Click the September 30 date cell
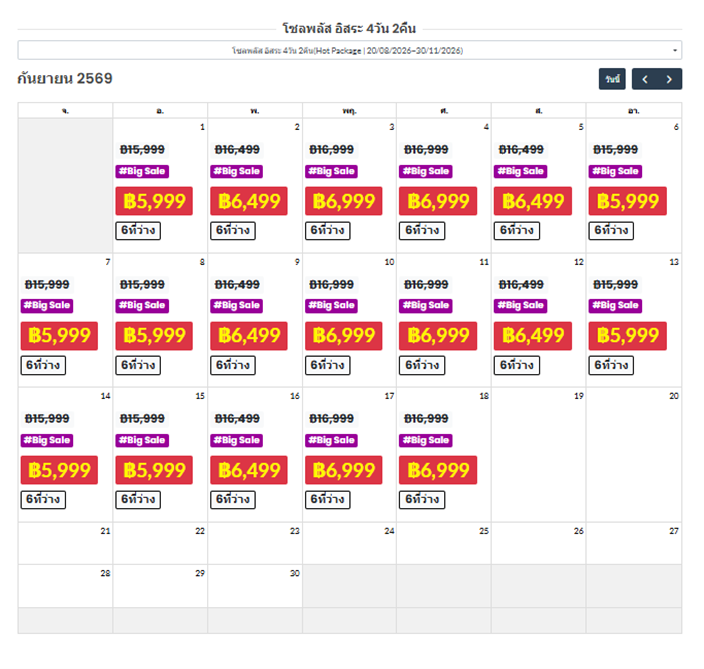Image resolution: width=704 pixels, height=669 pixels. [255, 585]
